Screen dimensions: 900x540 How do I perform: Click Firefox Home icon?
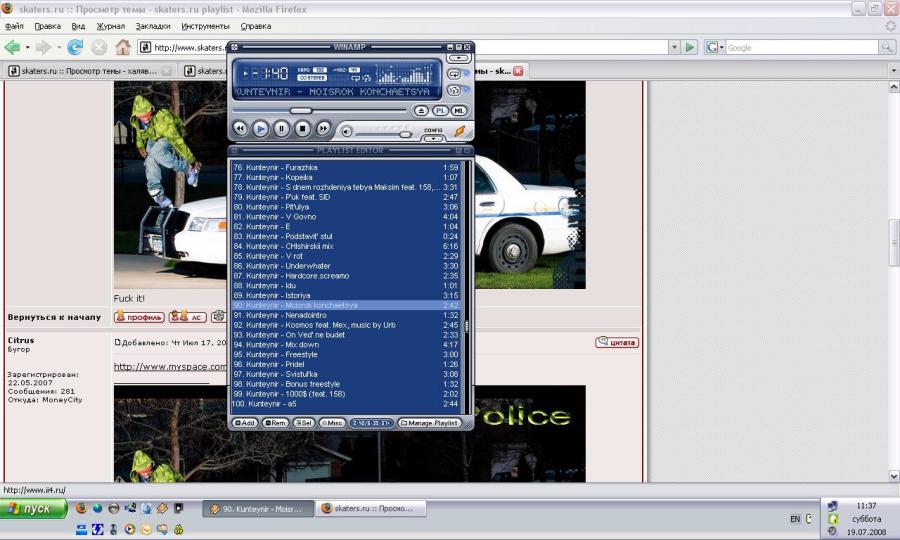point(123,47)
